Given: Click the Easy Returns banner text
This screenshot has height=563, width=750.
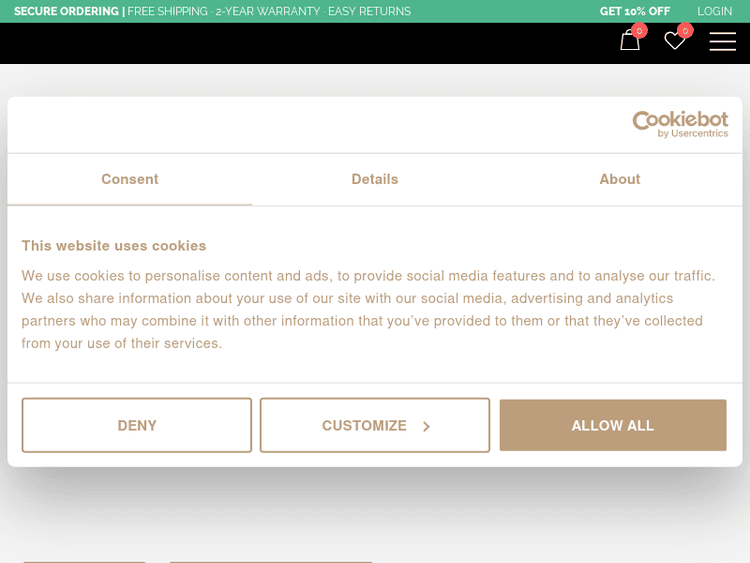Looking at the screenshot, I should (369, 11).
